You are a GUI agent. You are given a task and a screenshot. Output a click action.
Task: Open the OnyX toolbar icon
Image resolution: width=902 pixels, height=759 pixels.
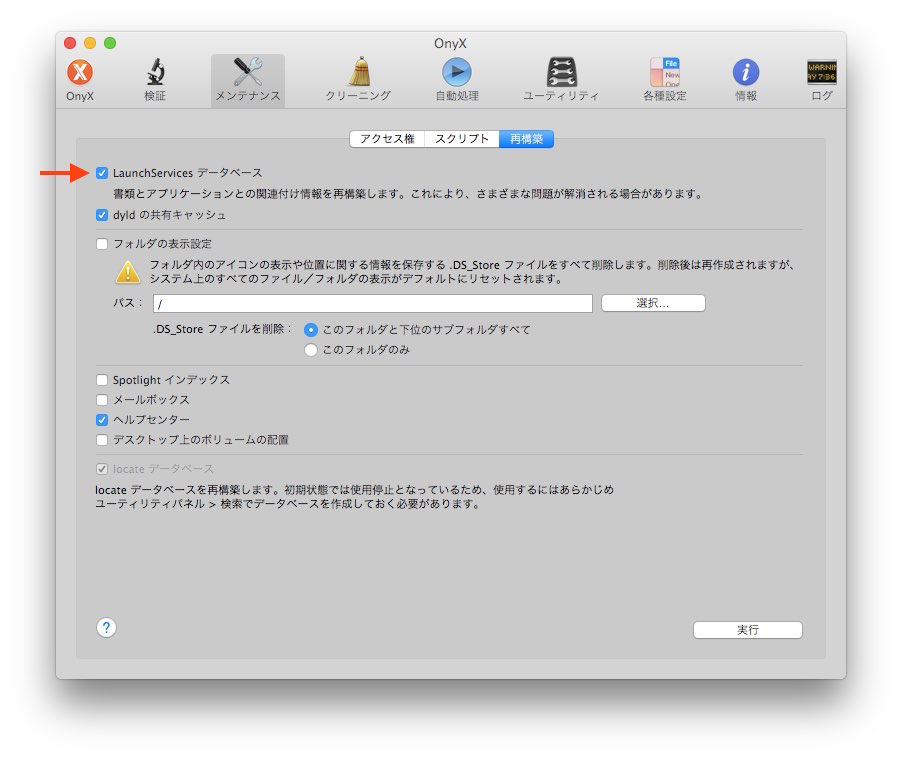click(80, 73)
